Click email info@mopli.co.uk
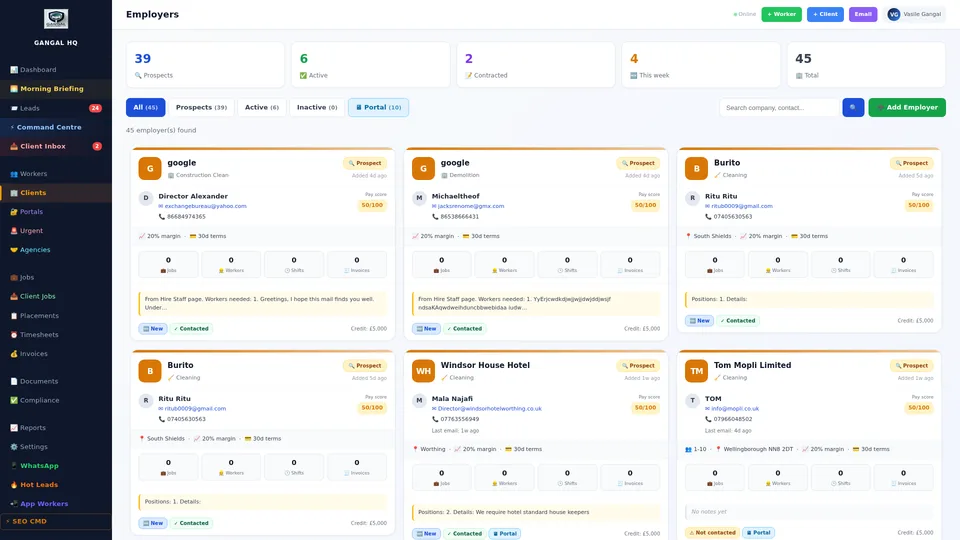Image resolution: width=960 pixels, height=540 pixels. pyautogui.click(x=735, y=408)
